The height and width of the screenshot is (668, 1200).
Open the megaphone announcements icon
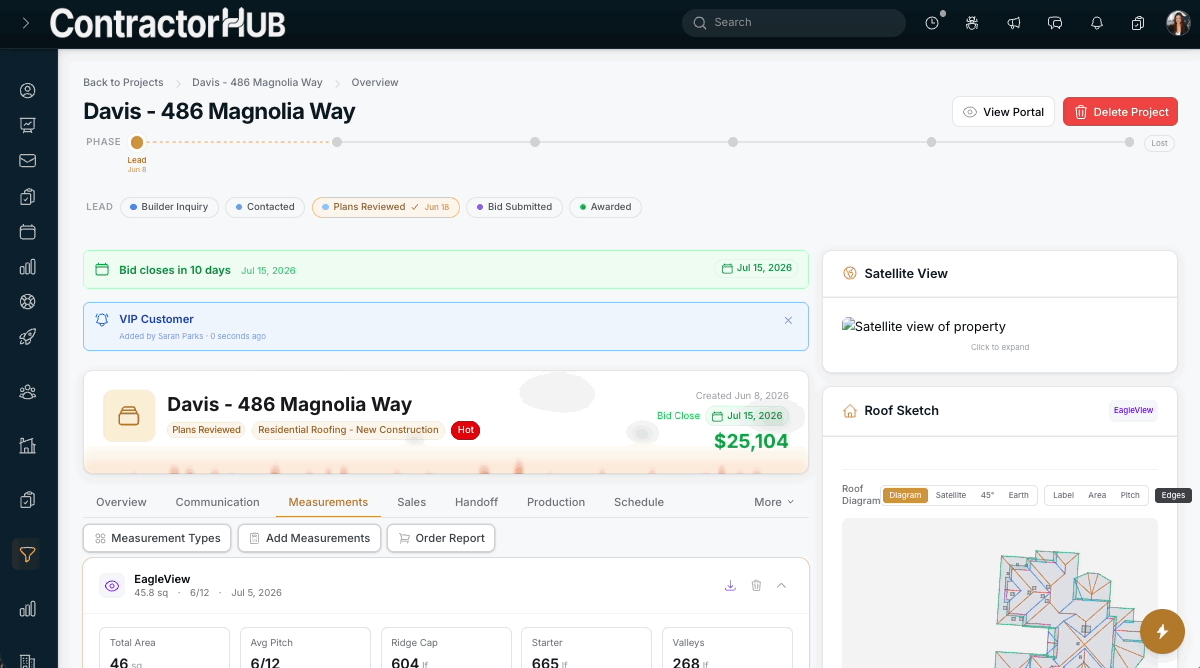[x=1014, y=23]
